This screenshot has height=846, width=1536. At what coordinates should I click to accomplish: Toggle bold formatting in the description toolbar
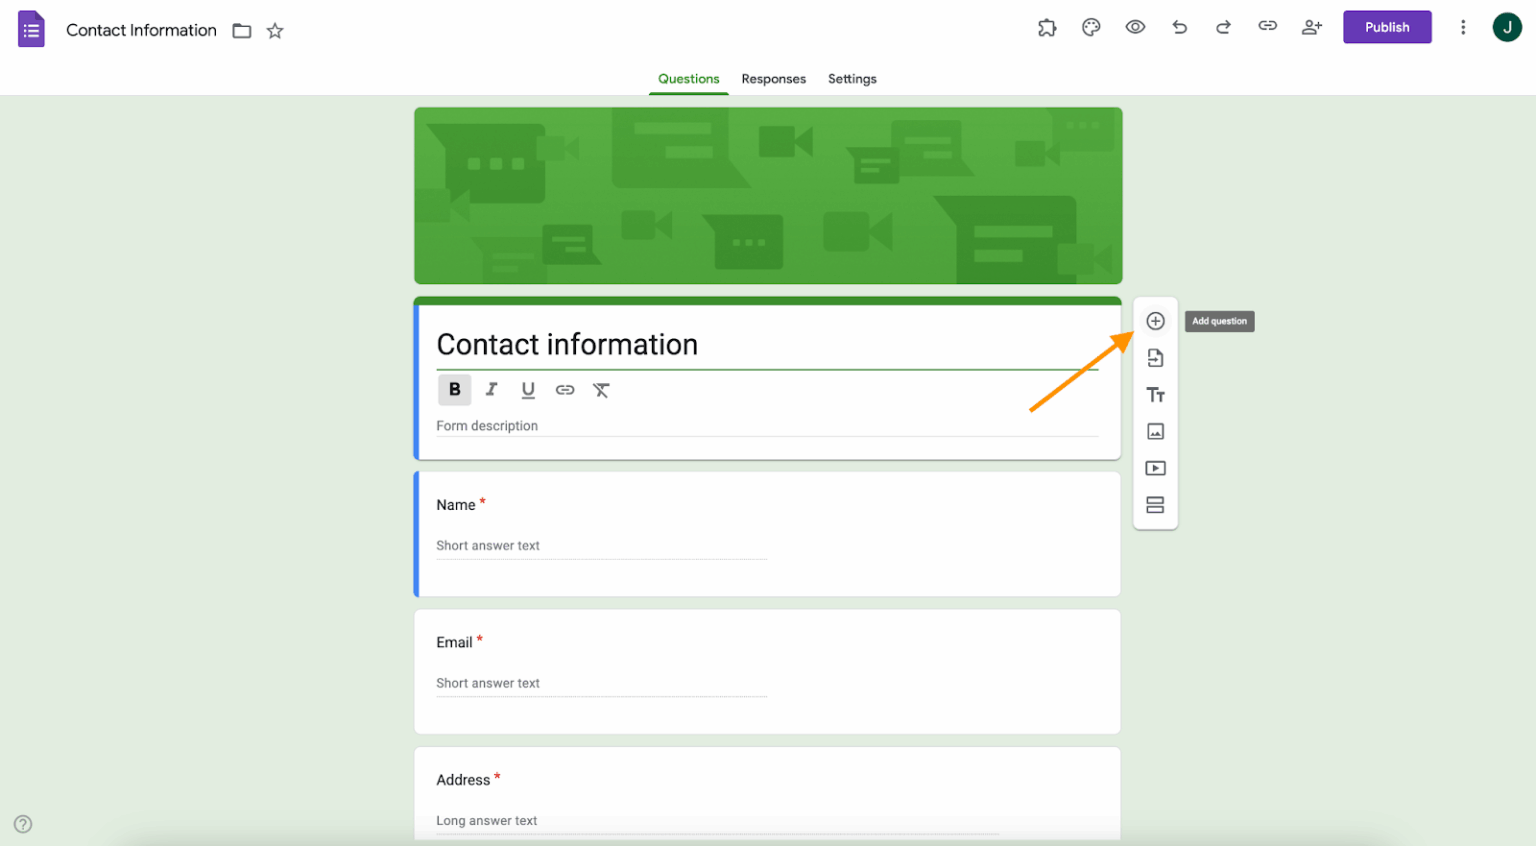(454, 390)
